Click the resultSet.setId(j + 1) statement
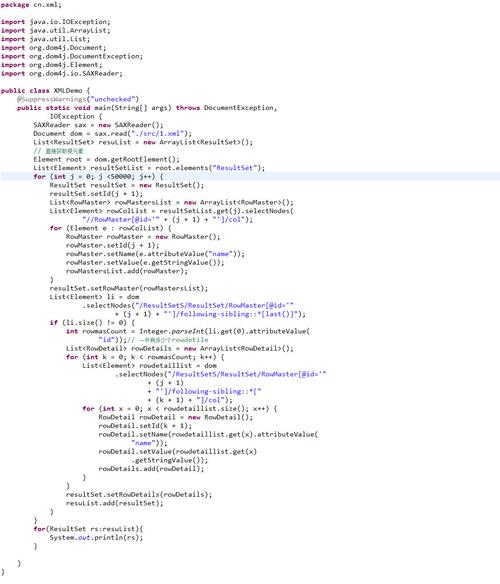The width and height of the screenshot is (500, 584). pyautogui.click(x=96, y=194)
